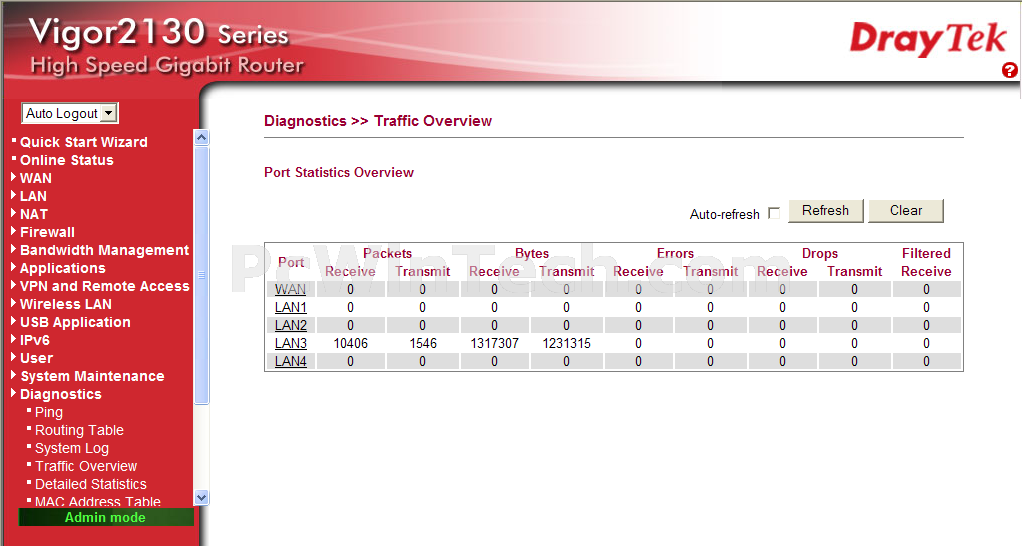
Task: Click the LAN2 port link
Action: point(291,325)
